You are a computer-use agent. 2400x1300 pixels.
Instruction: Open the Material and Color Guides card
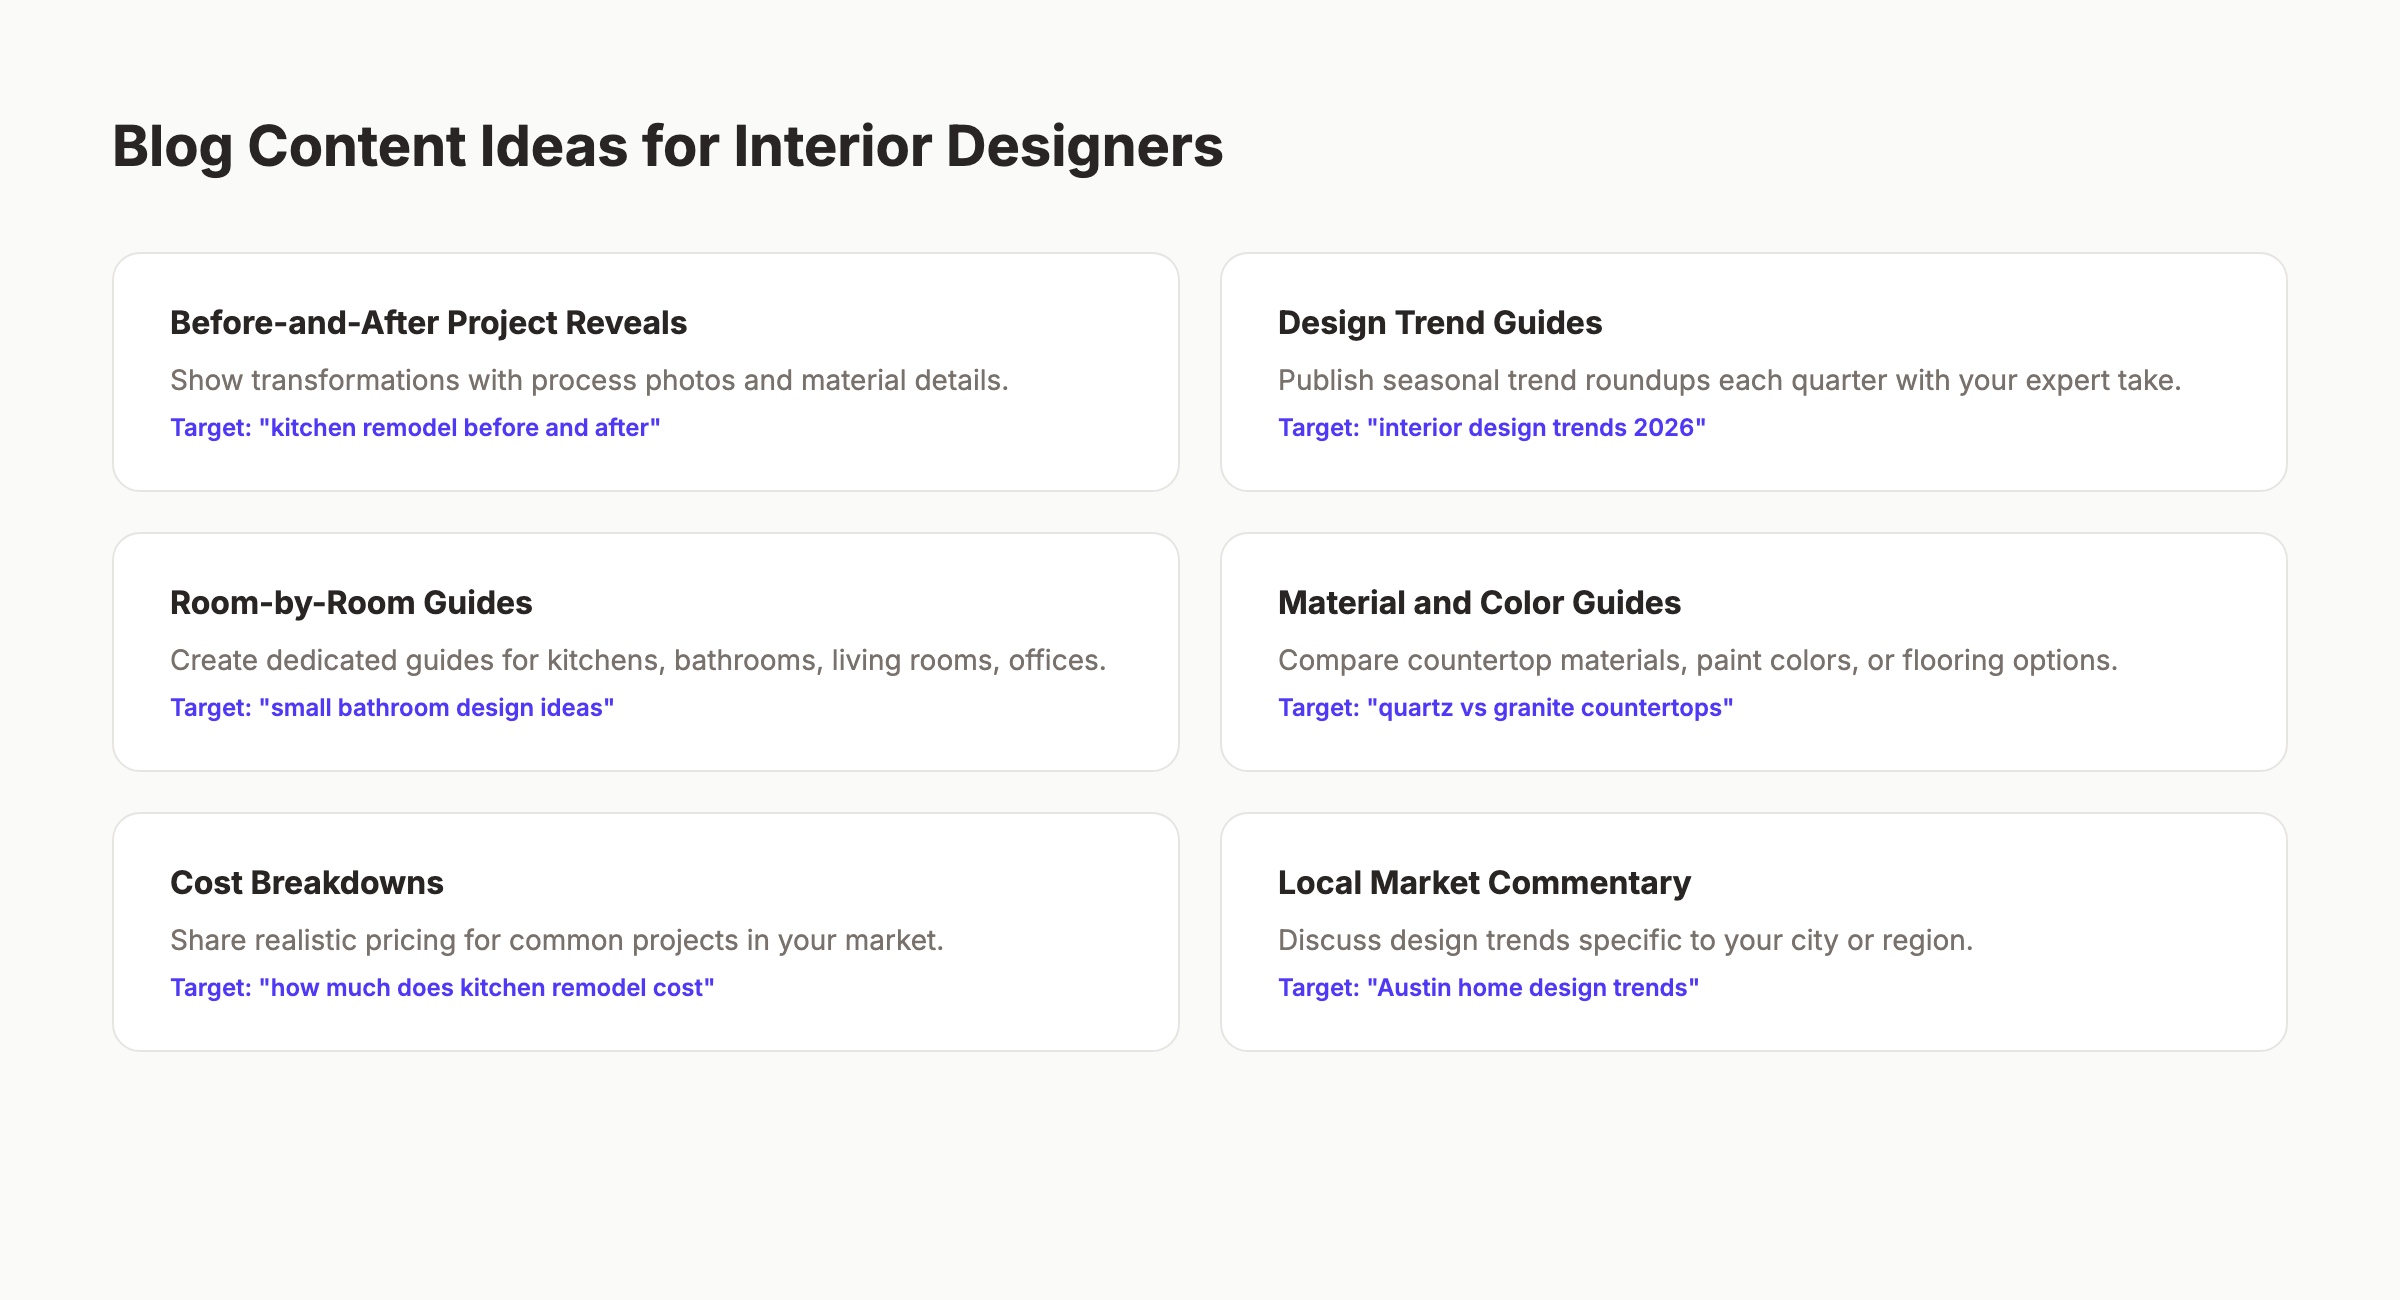(1753, 652)
